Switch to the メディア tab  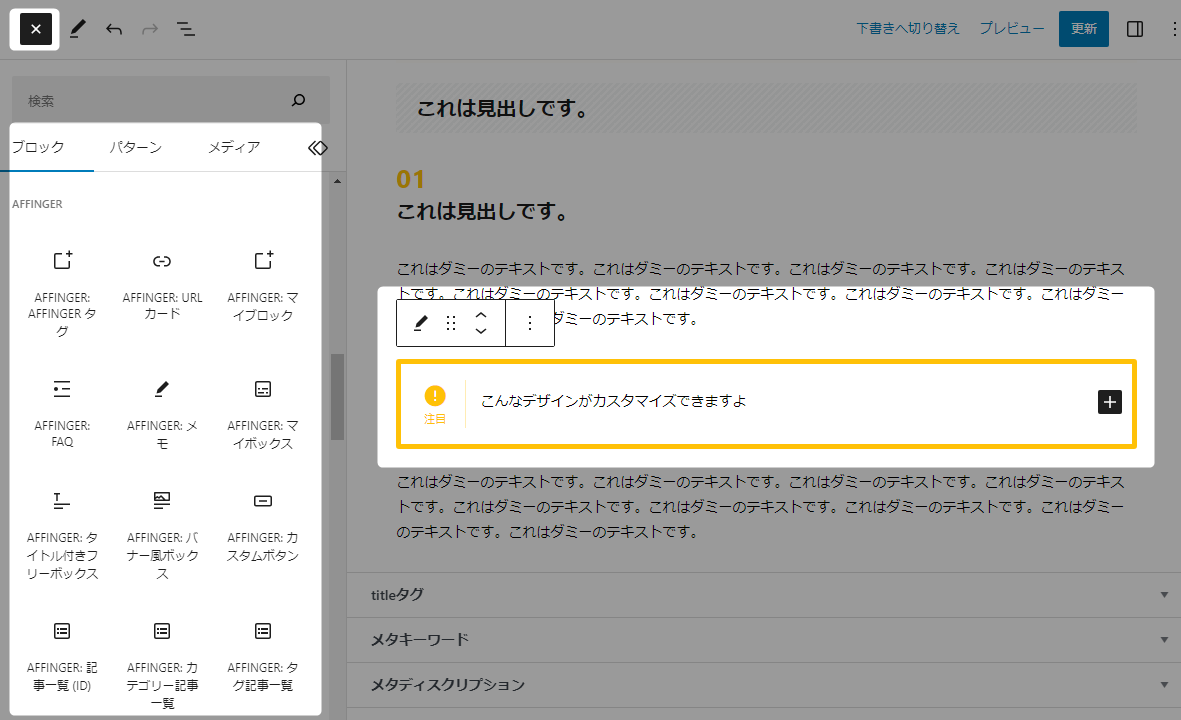(x=234, y=147)
